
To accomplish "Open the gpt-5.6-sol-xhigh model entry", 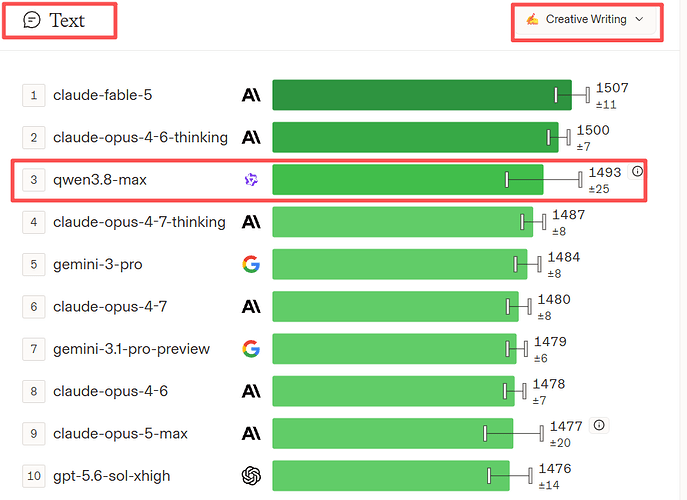I will (x=112, y=476).
